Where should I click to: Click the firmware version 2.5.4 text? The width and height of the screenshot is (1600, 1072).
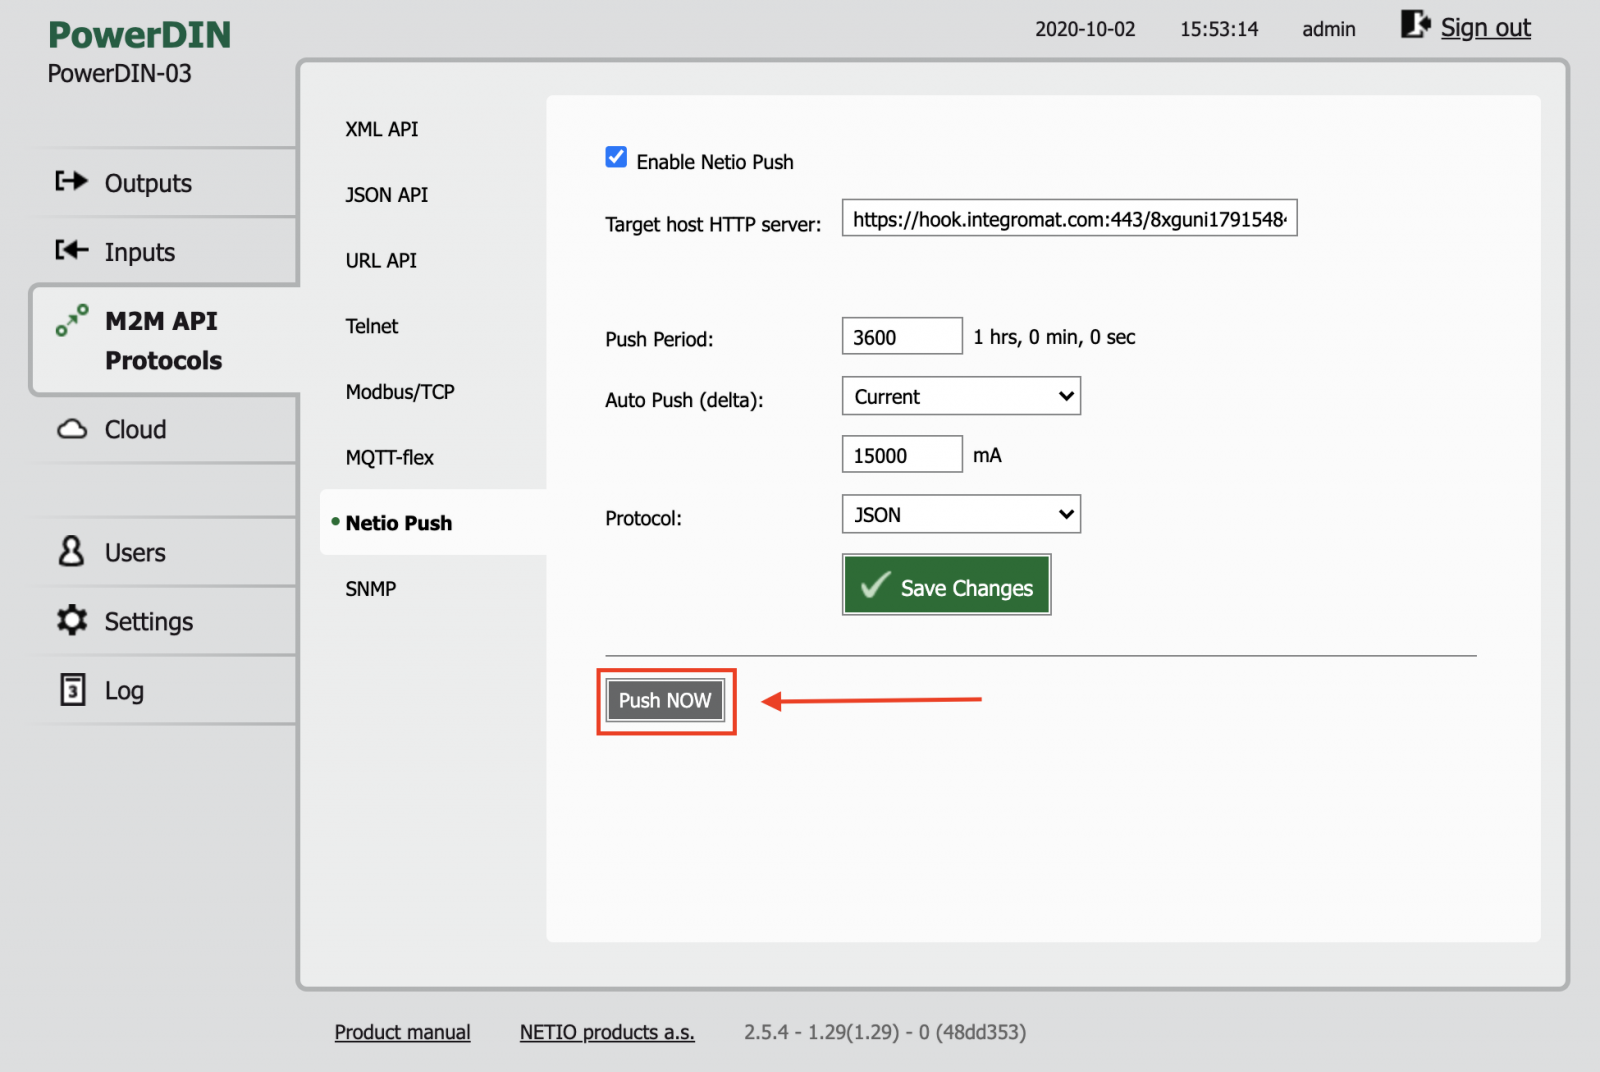885,1032
